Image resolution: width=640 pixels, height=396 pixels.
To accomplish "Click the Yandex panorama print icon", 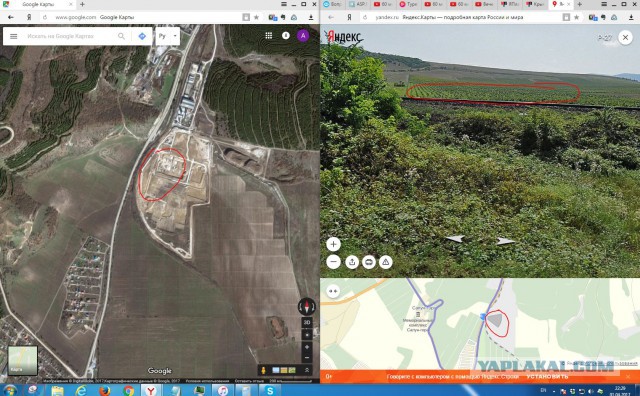I will [x=369, y=262].
